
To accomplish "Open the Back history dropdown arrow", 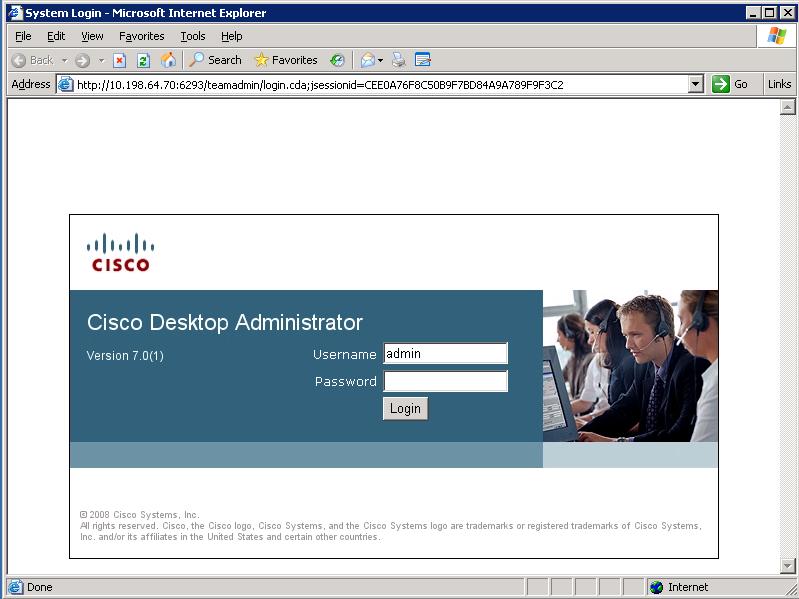I will pyautogui.click(x=64, y=61).
